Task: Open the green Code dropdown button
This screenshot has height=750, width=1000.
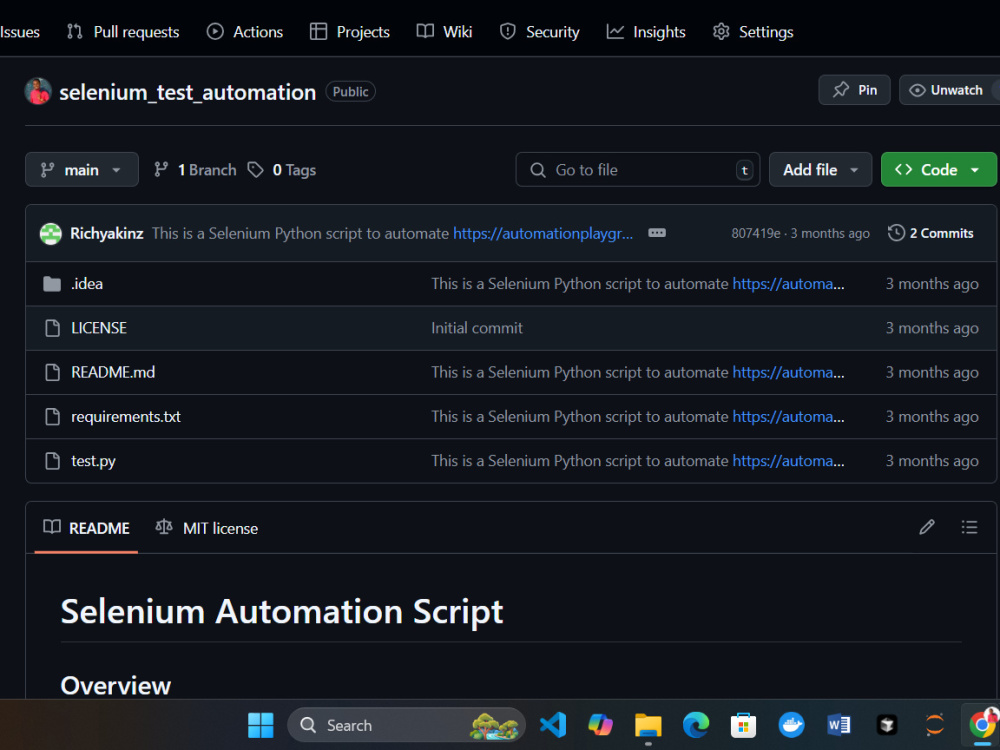Action: (x=938, y=170)
